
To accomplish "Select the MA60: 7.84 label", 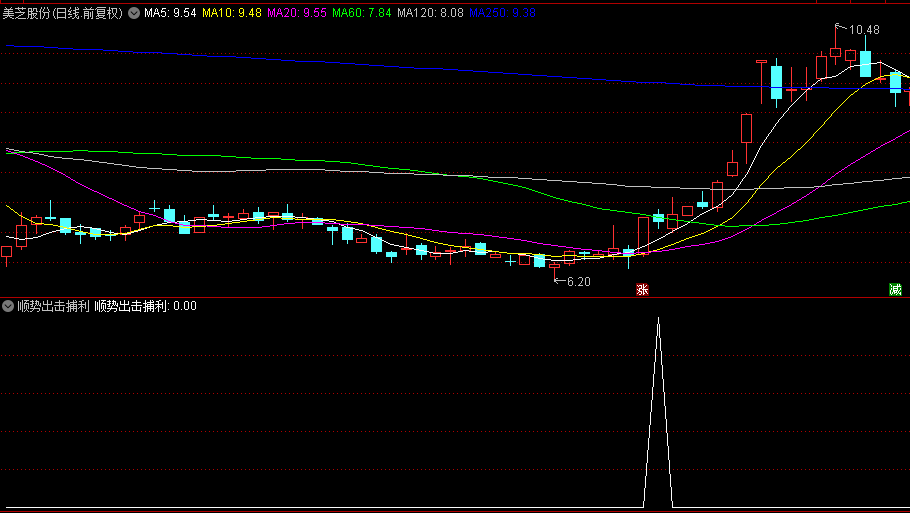I will tap(362, 13).
